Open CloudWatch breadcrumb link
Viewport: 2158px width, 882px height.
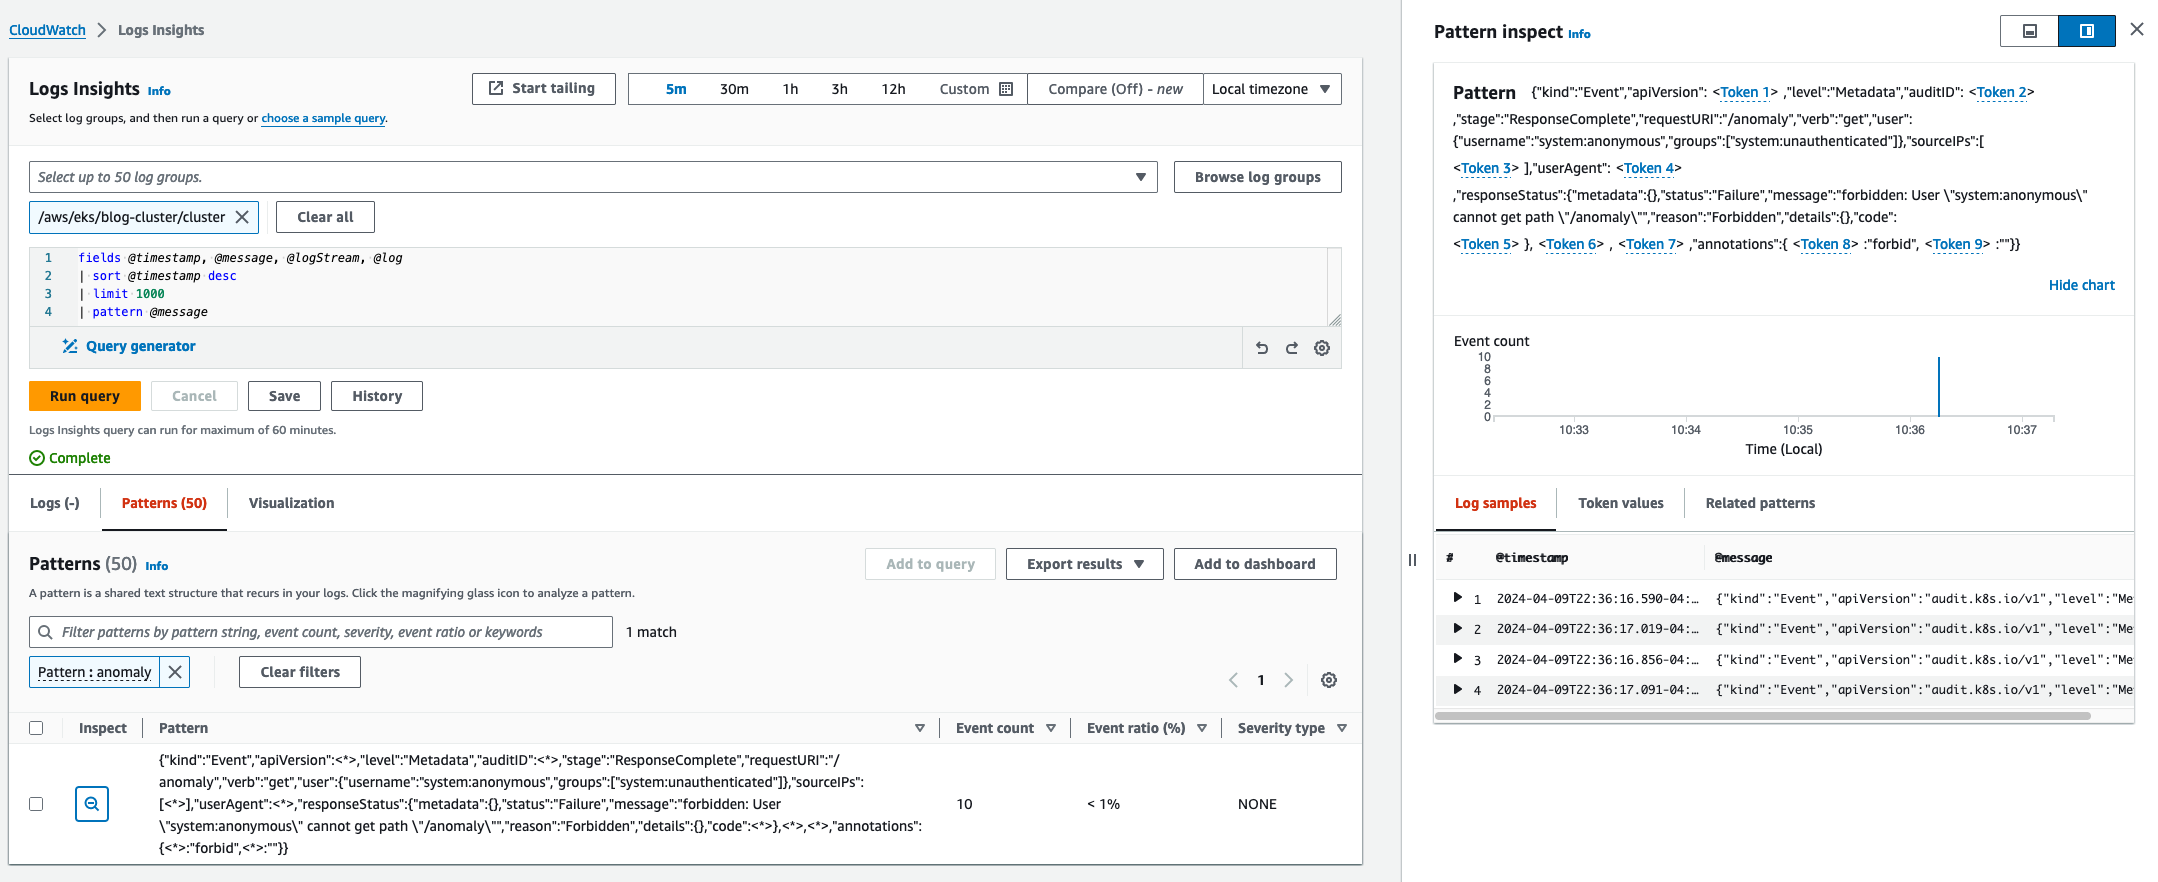pos(47,30)
